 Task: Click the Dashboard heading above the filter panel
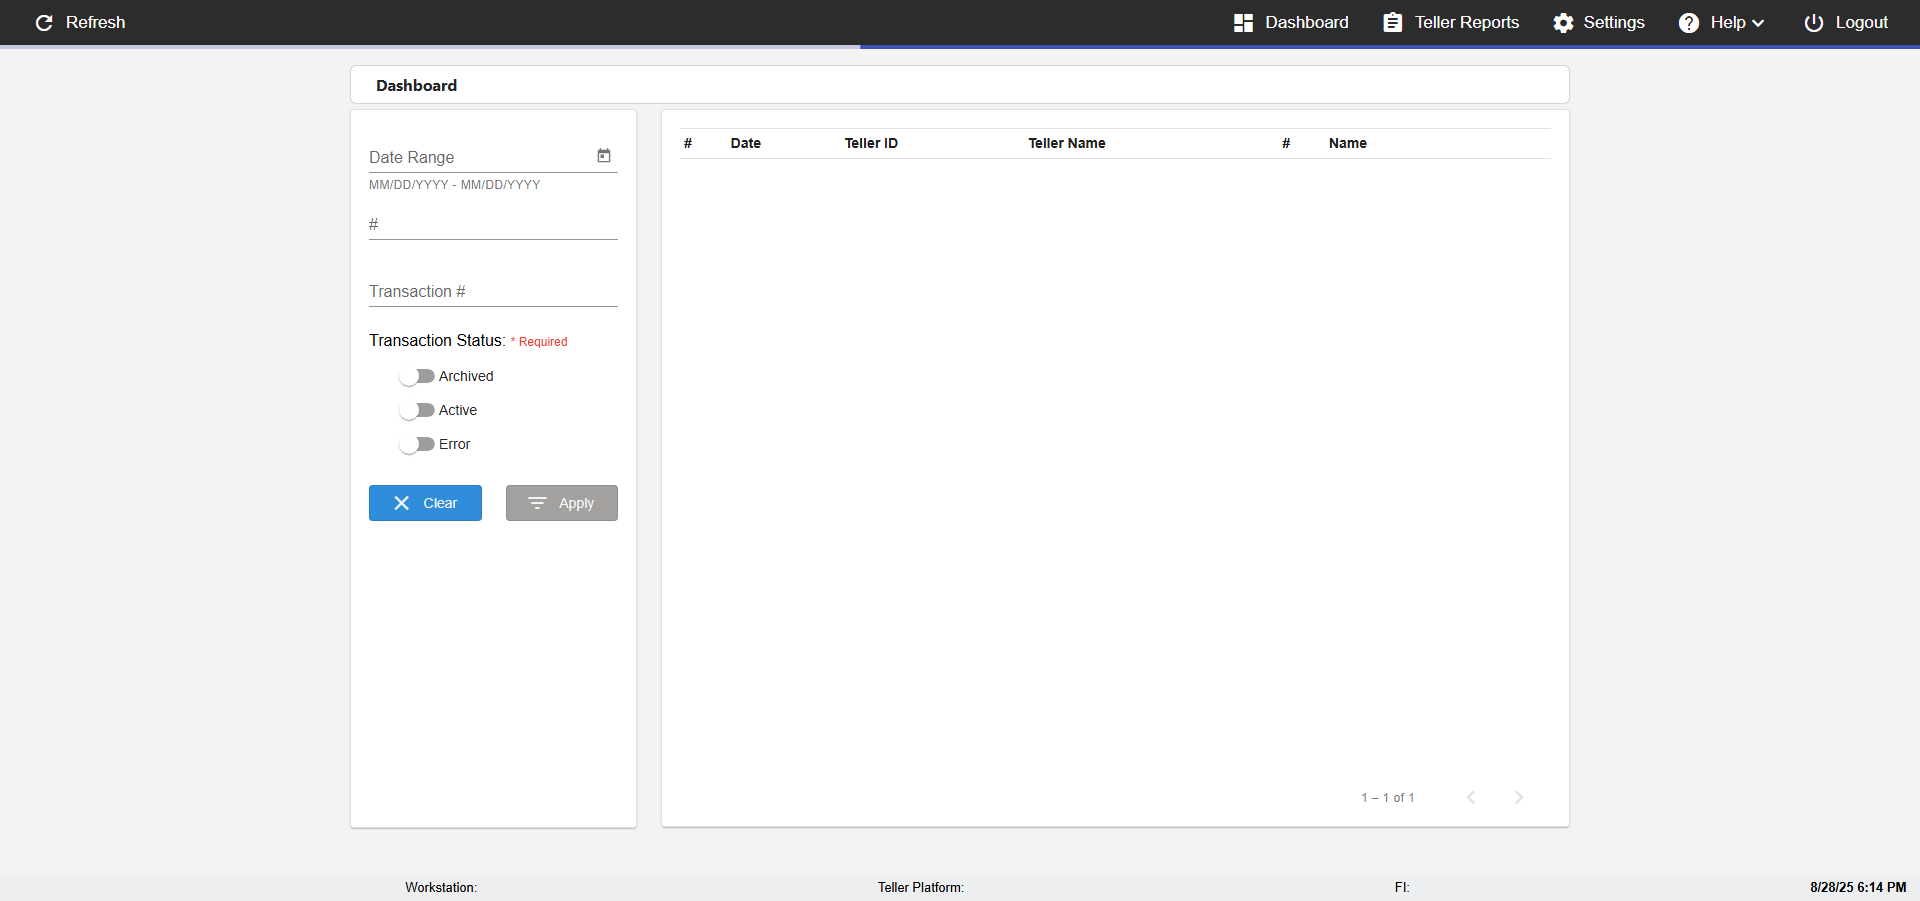point(416,85)
